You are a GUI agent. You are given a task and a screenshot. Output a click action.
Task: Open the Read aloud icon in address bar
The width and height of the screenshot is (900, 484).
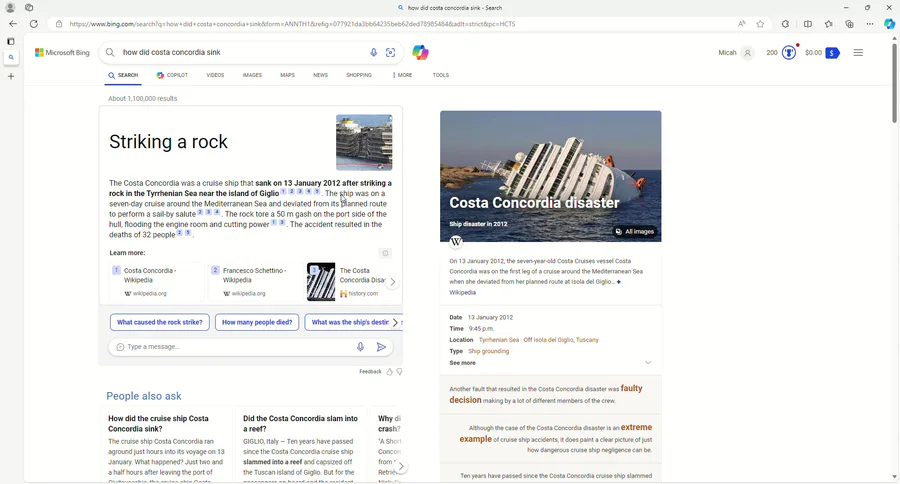coord(742,24)
